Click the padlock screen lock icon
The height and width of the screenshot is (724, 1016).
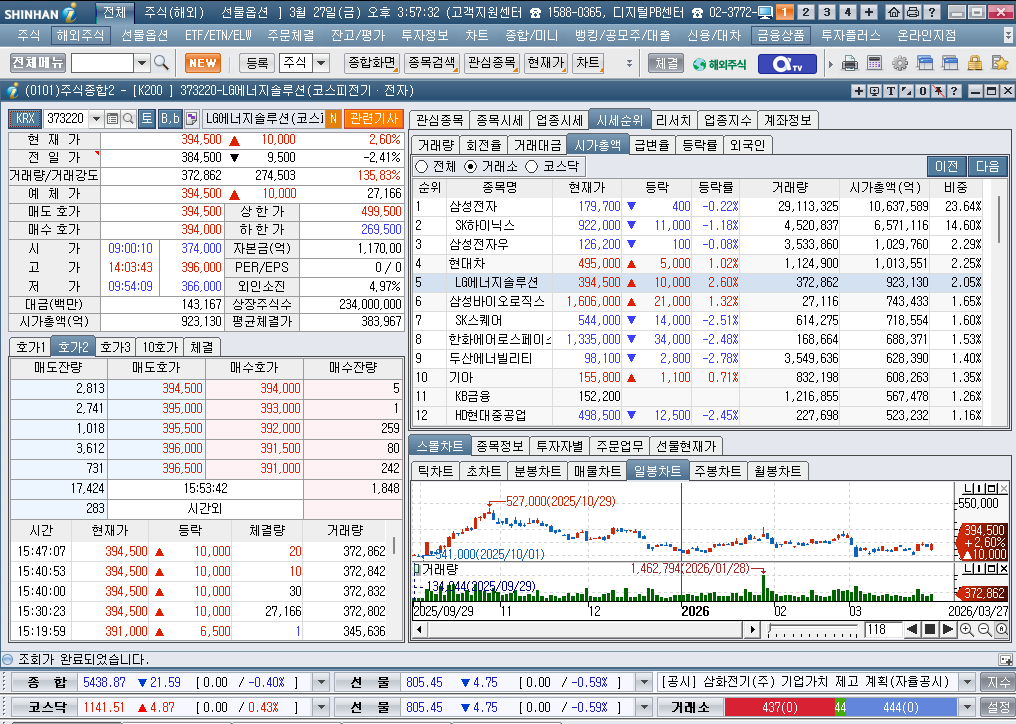tap(975, 63)
